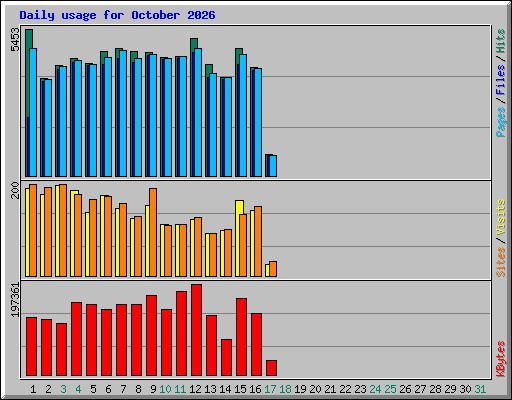Click day number 13 on the axis
This screenshot has height=400, width=512.
point(210,389)
